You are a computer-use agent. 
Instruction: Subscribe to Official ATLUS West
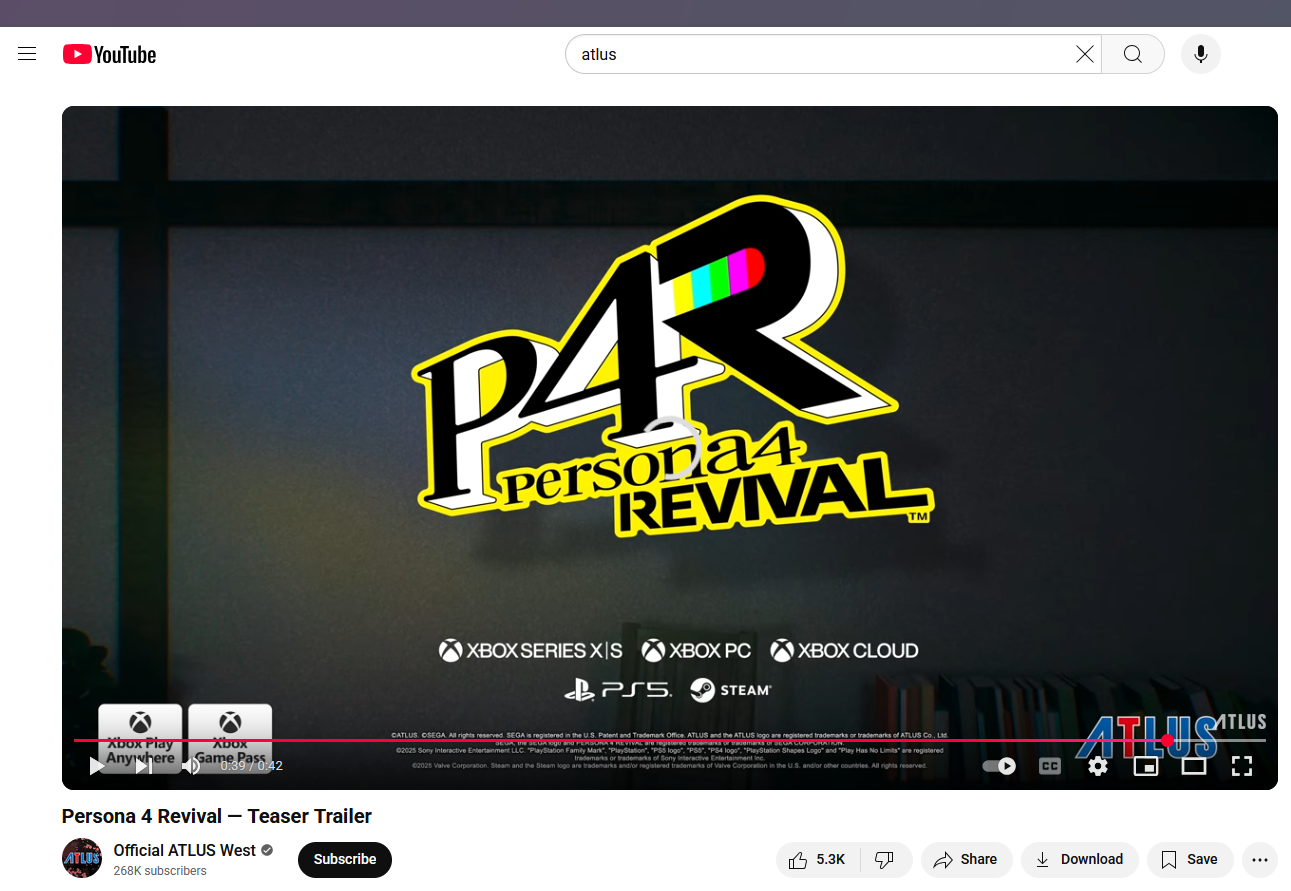345,859
